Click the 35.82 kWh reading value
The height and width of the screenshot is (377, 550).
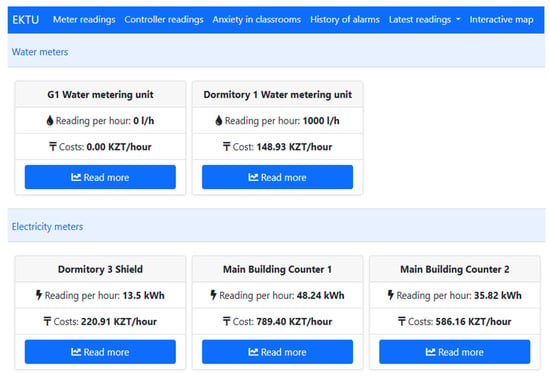click(498, 295)
